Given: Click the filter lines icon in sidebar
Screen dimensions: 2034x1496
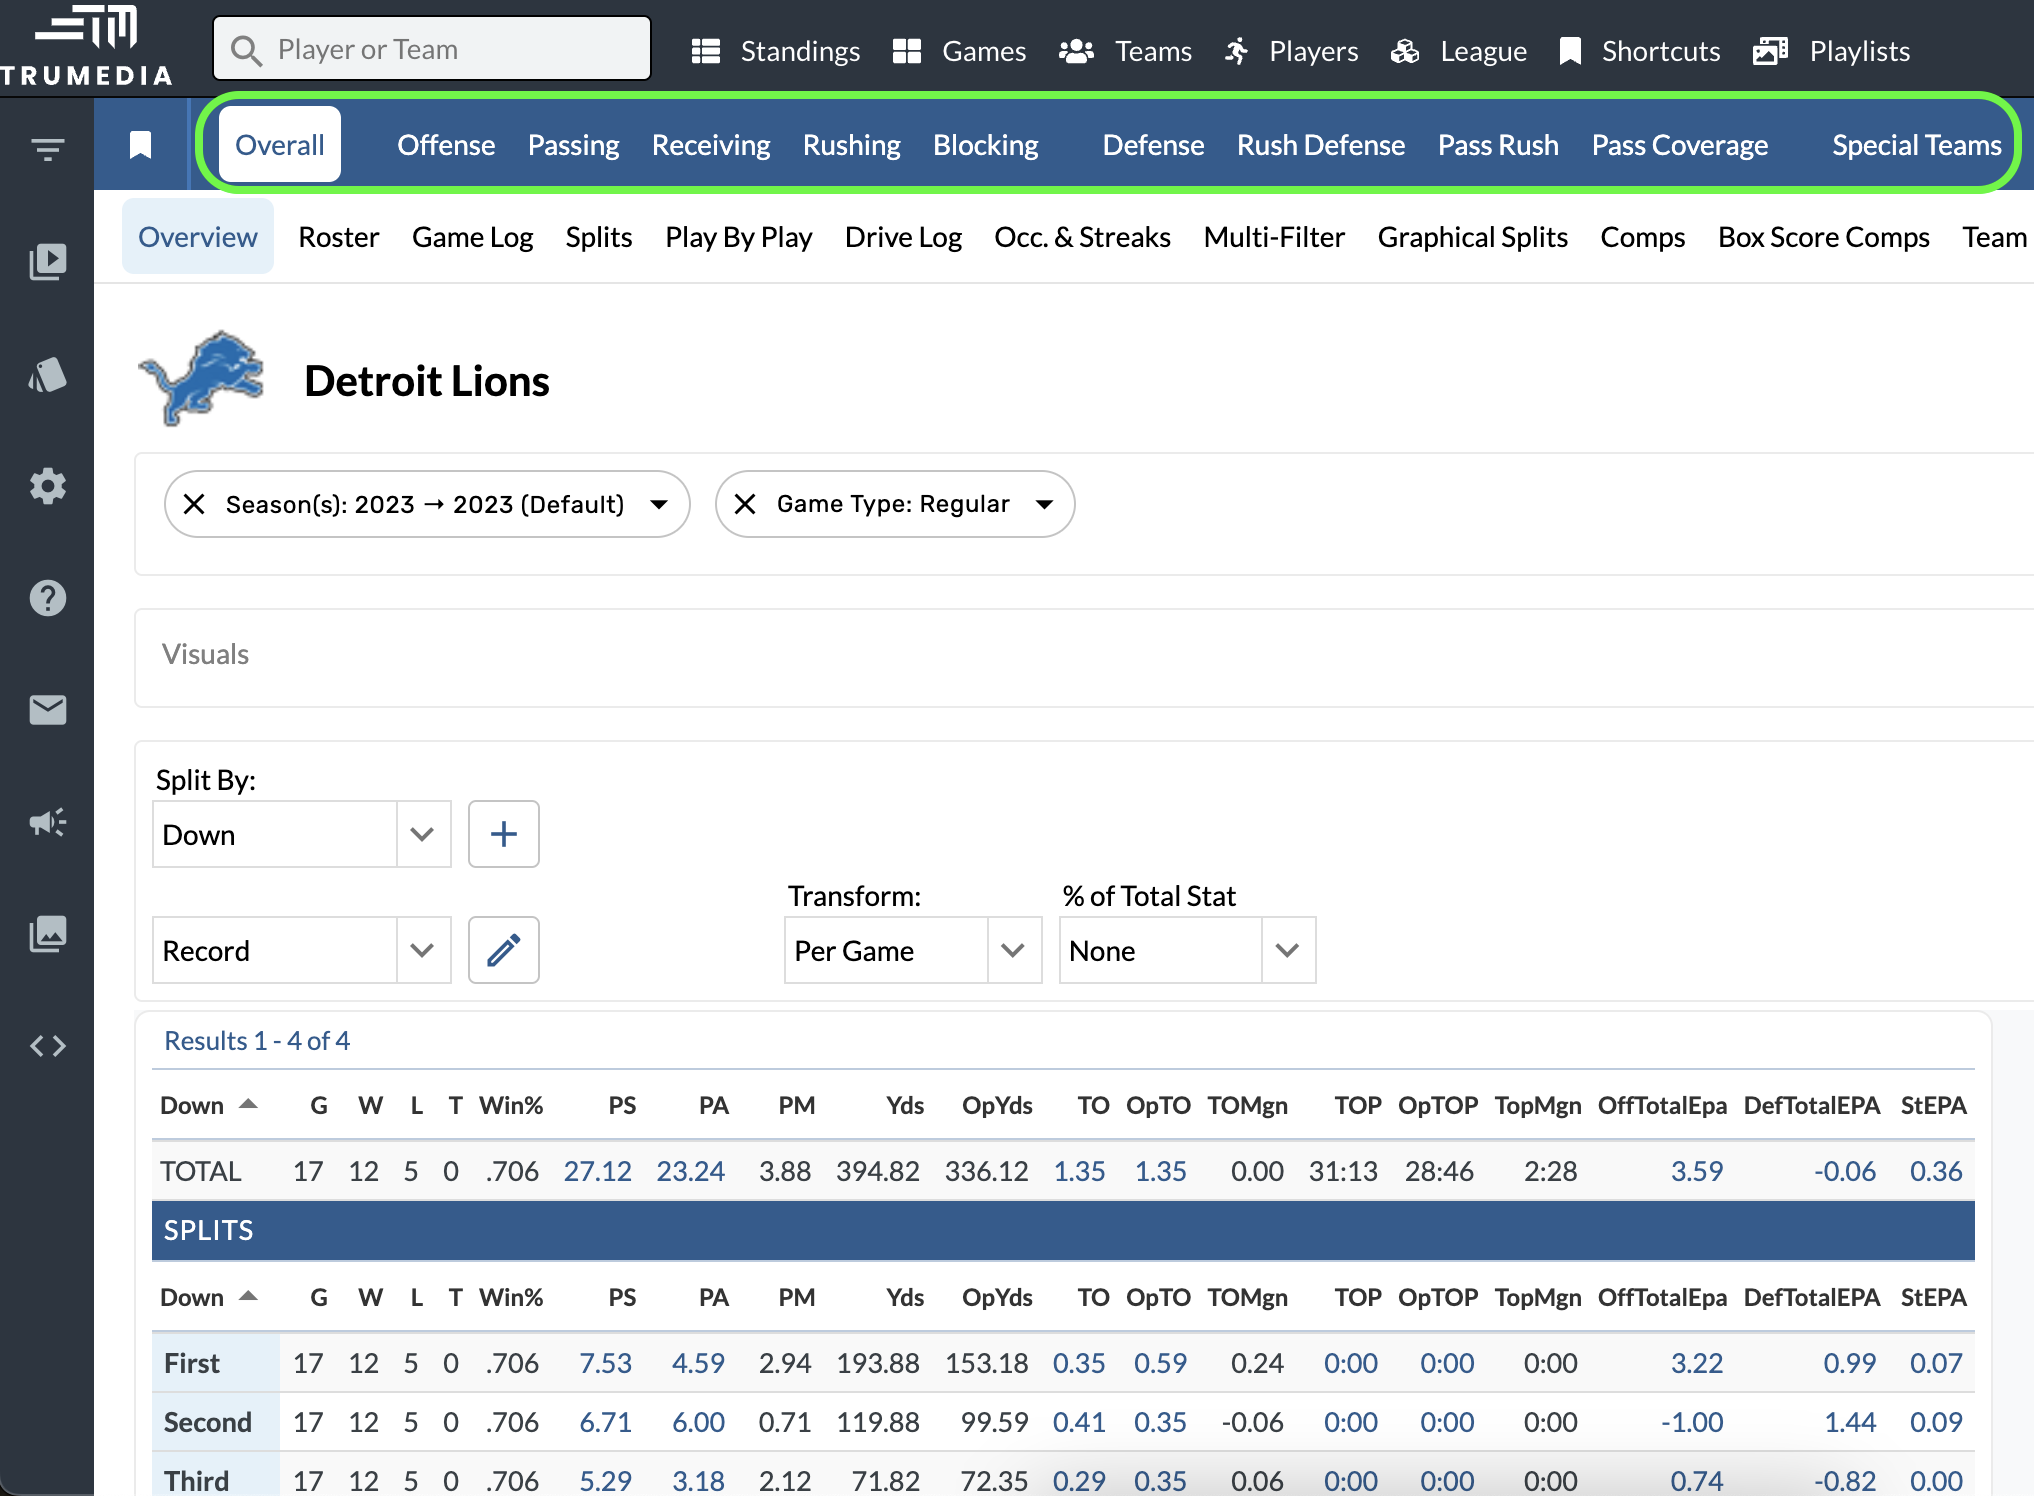Looking at the screenshot, I should pyautogui.click(x=47, y=150).
